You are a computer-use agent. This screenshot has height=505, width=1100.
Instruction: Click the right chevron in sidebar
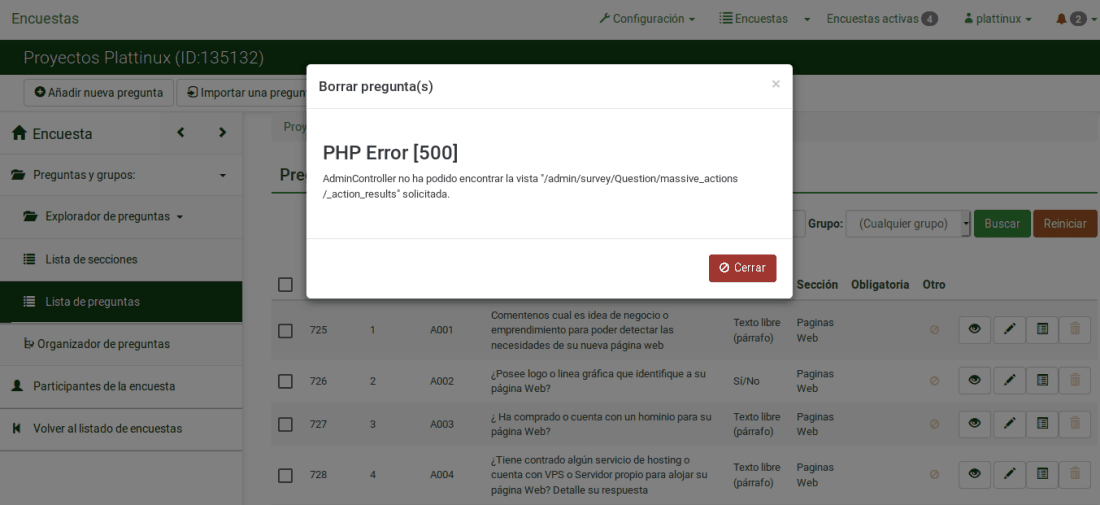(x=222, y=133)
